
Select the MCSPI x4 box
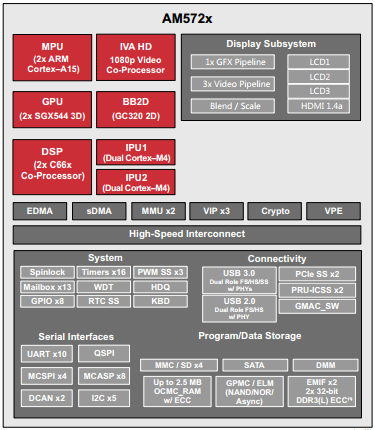[x=47, y=376]
